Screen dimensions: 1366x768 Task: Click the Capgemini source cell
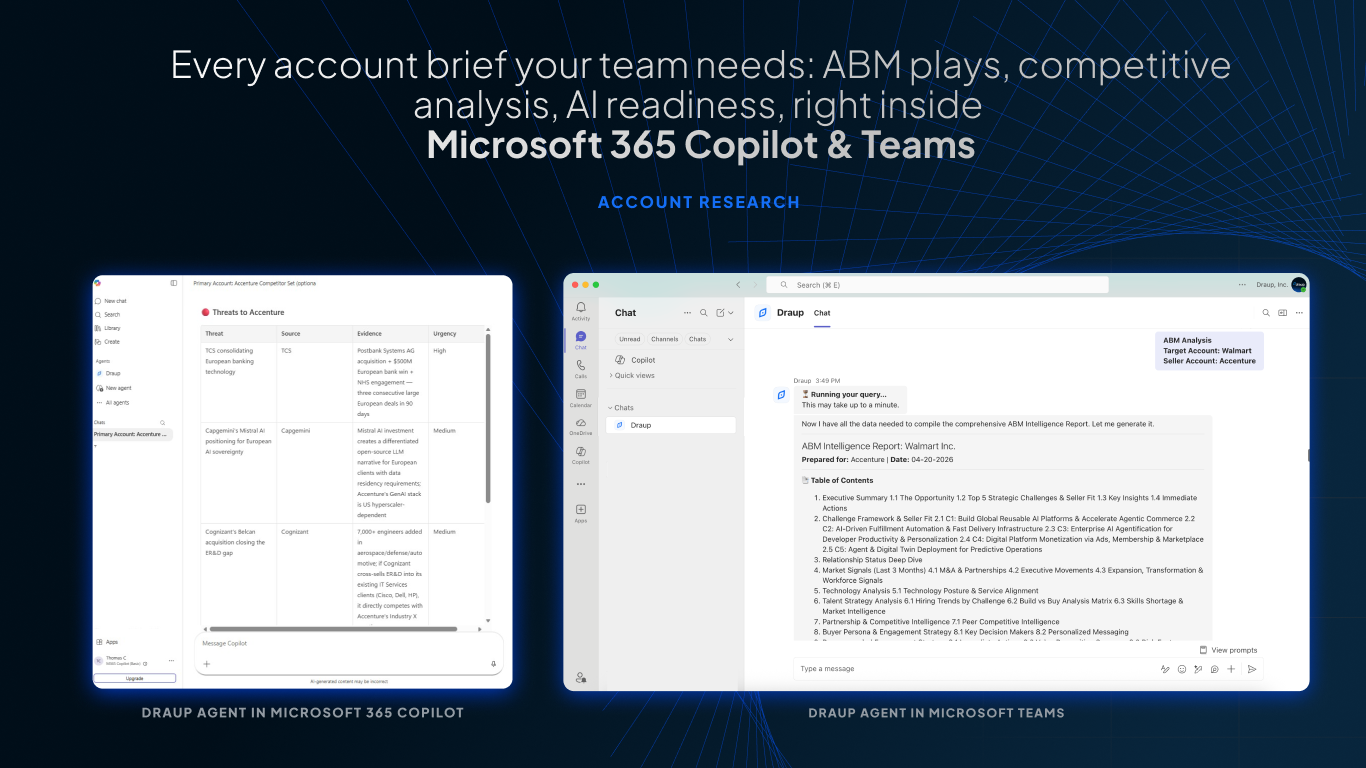(x=315, y=471)
